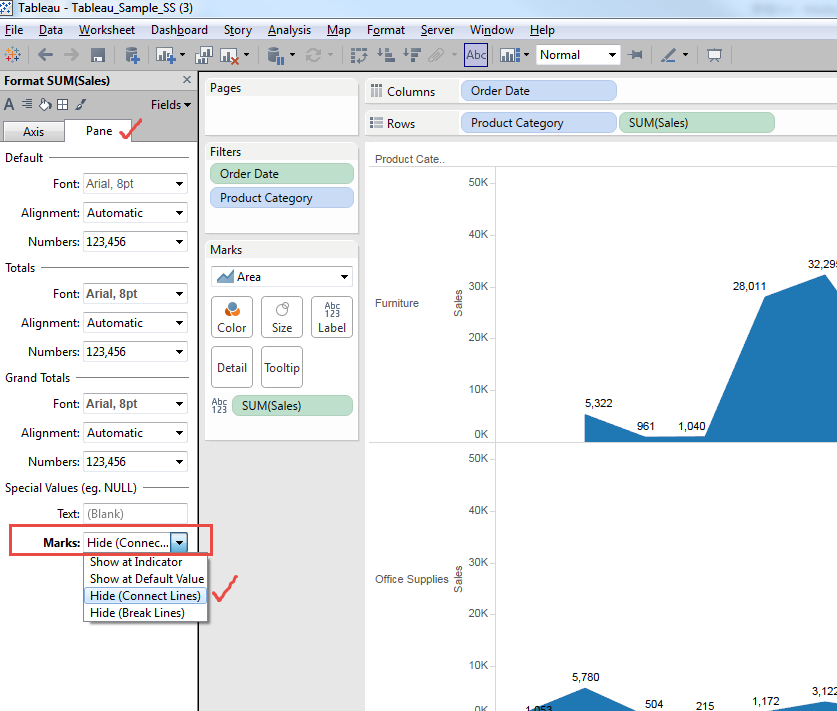Click the Presentation mode icon
The height and width of the screenshot is (711, 837).
714,55
